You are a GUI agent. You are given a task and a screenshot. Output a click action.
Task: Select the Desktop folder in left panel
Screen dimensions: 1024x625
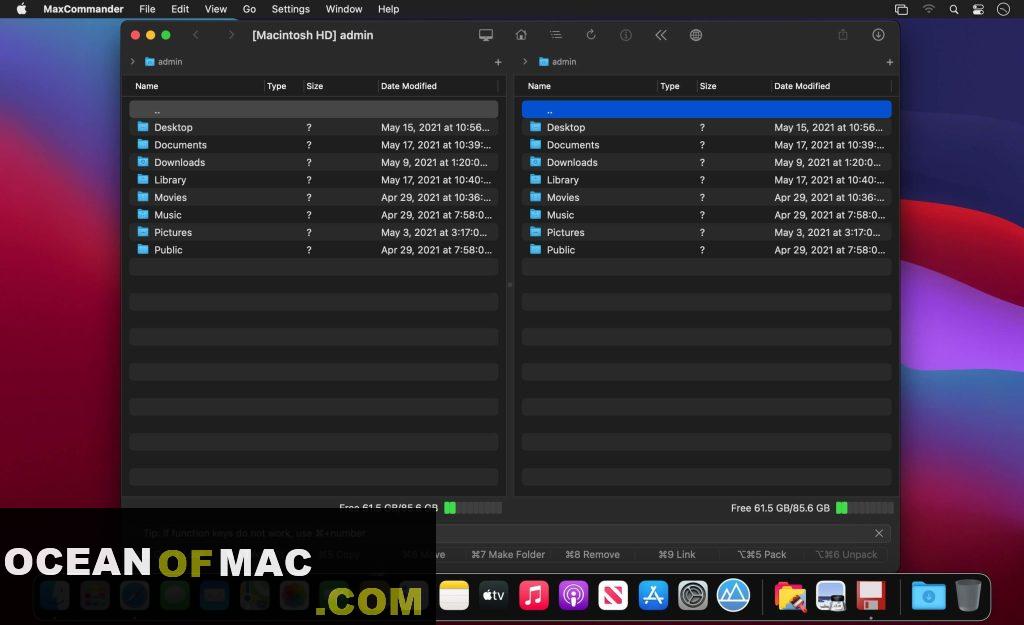click(313, 127)
